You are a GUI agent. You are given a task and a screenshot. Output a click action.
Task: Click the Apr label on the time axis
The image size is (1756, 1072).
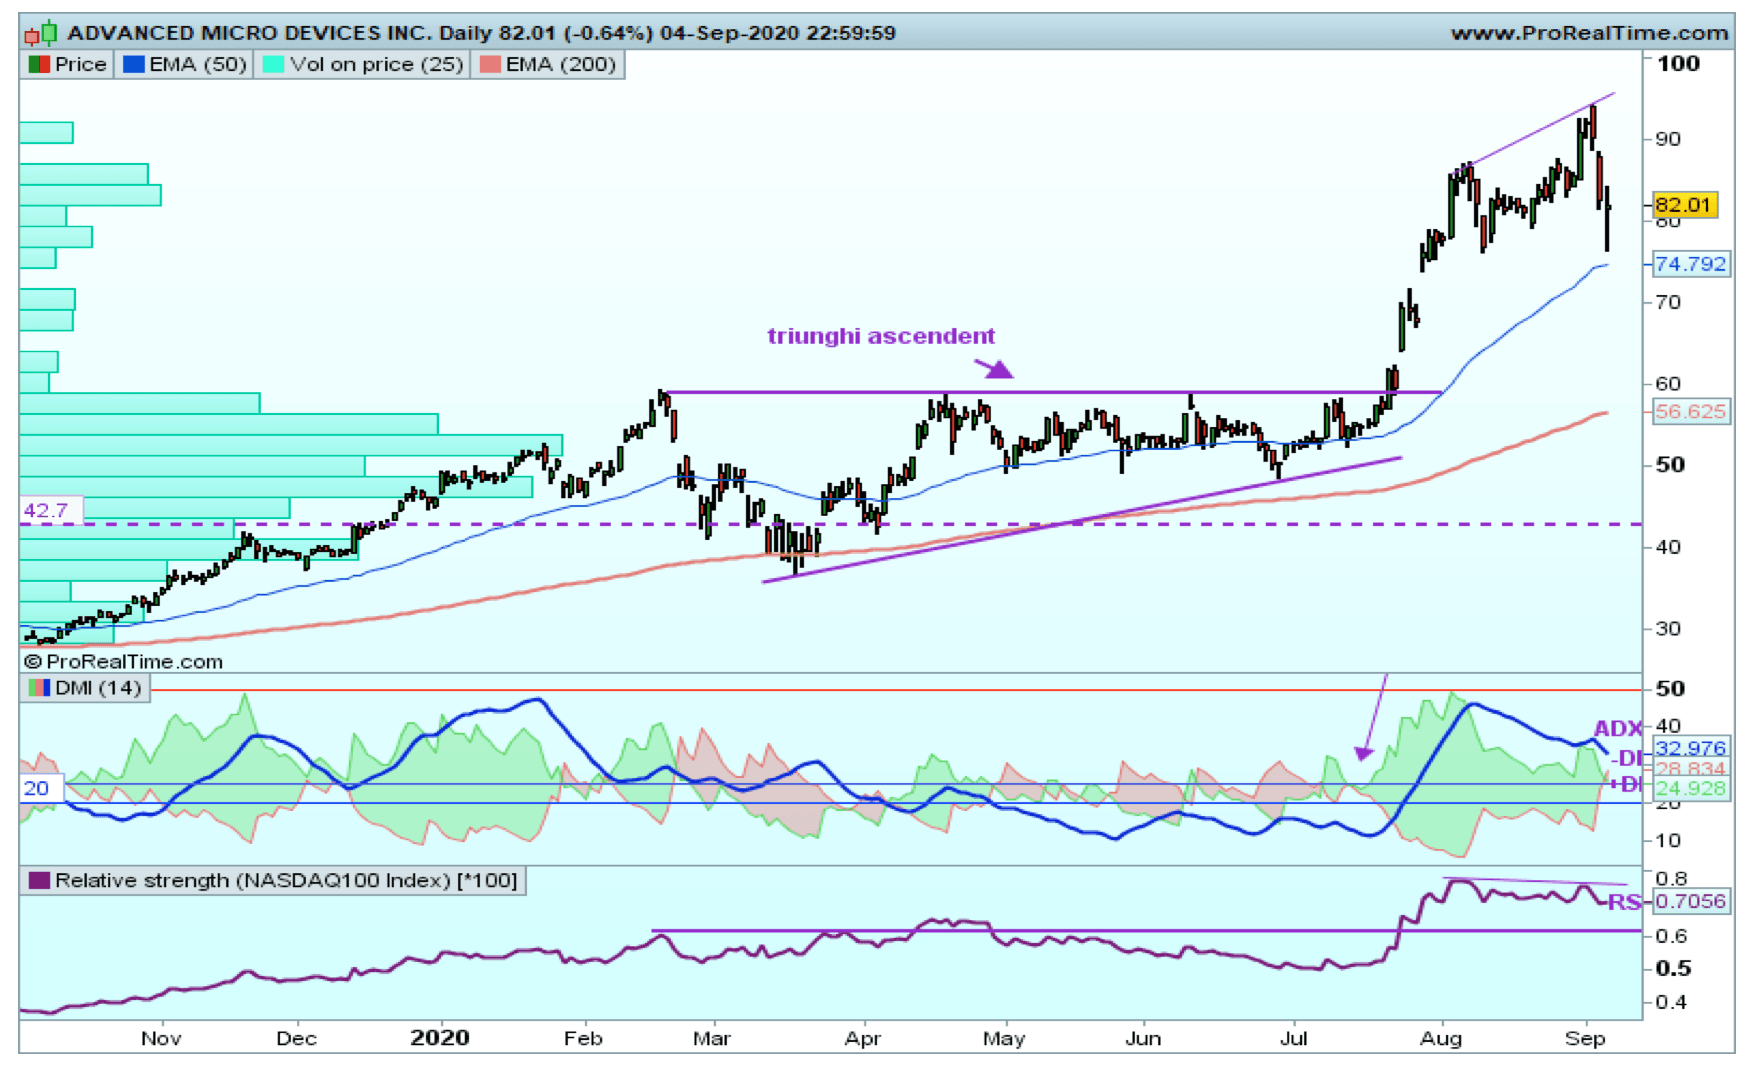(863, 1038)
